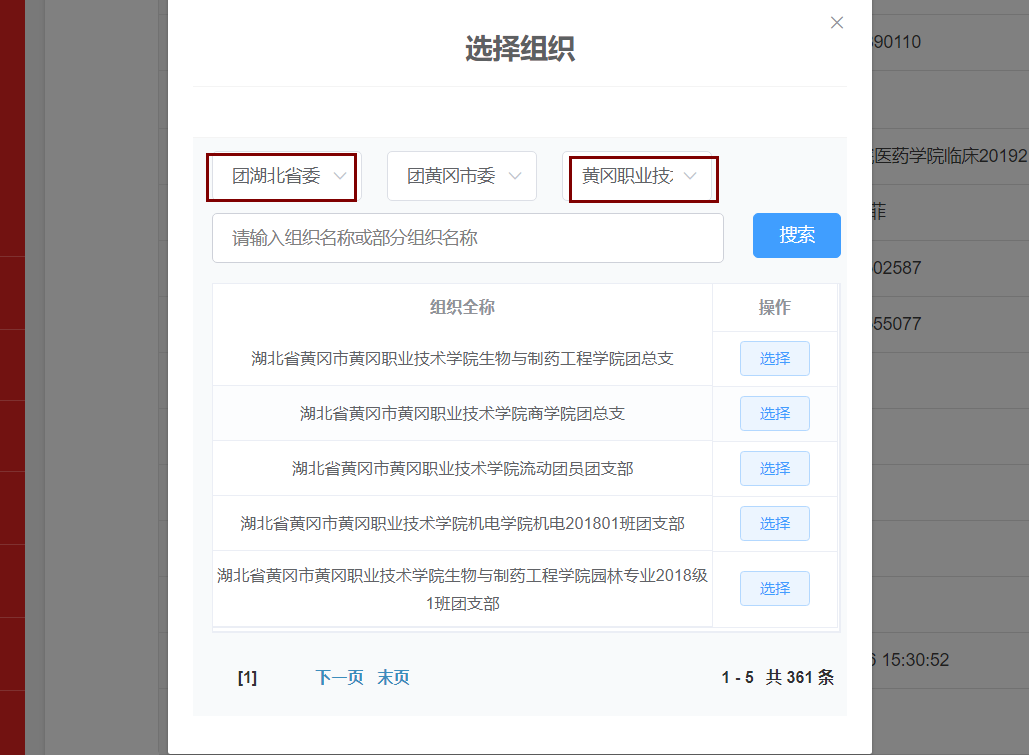Choose 商学院团总支 with its 选择 button

point(774,413)
